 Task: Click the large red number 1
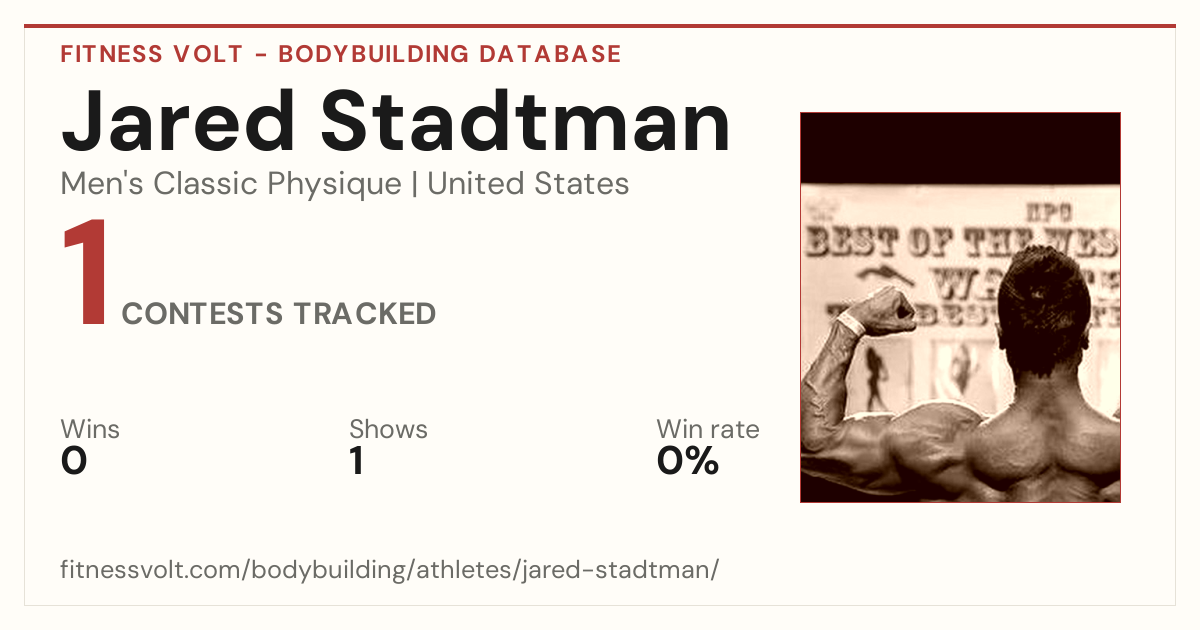click(x=85, y=274)
